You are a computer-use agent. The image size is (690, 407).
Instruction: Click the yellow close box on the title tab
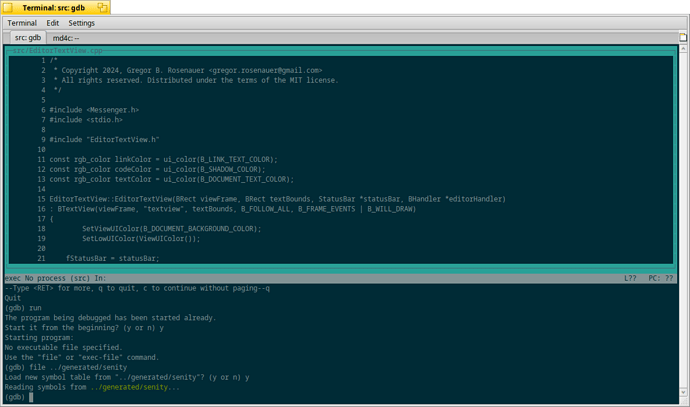click(7, 7)
